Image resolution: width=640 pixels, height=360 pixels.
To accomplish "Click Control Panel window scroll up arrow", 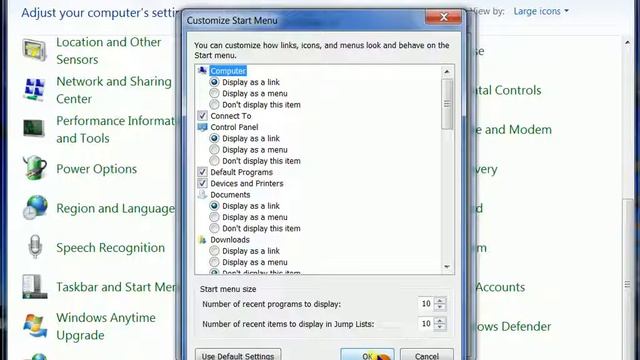I will click(x=627, y=43).
